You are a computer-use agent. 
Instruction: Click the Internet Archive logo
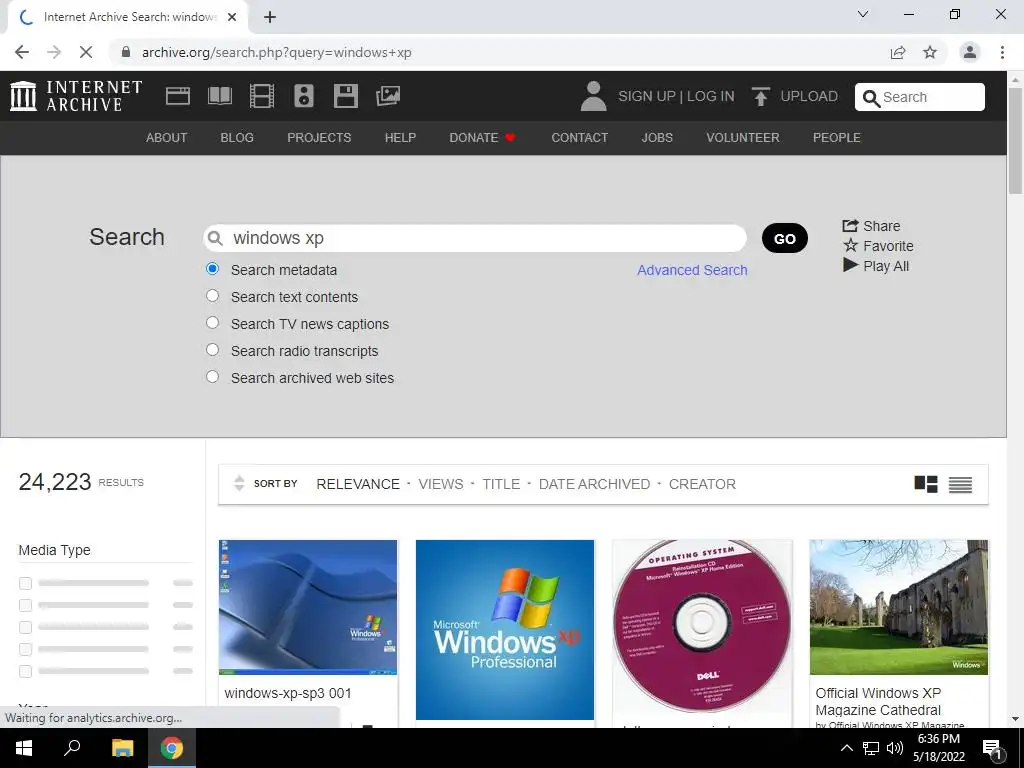pos(76,96)
